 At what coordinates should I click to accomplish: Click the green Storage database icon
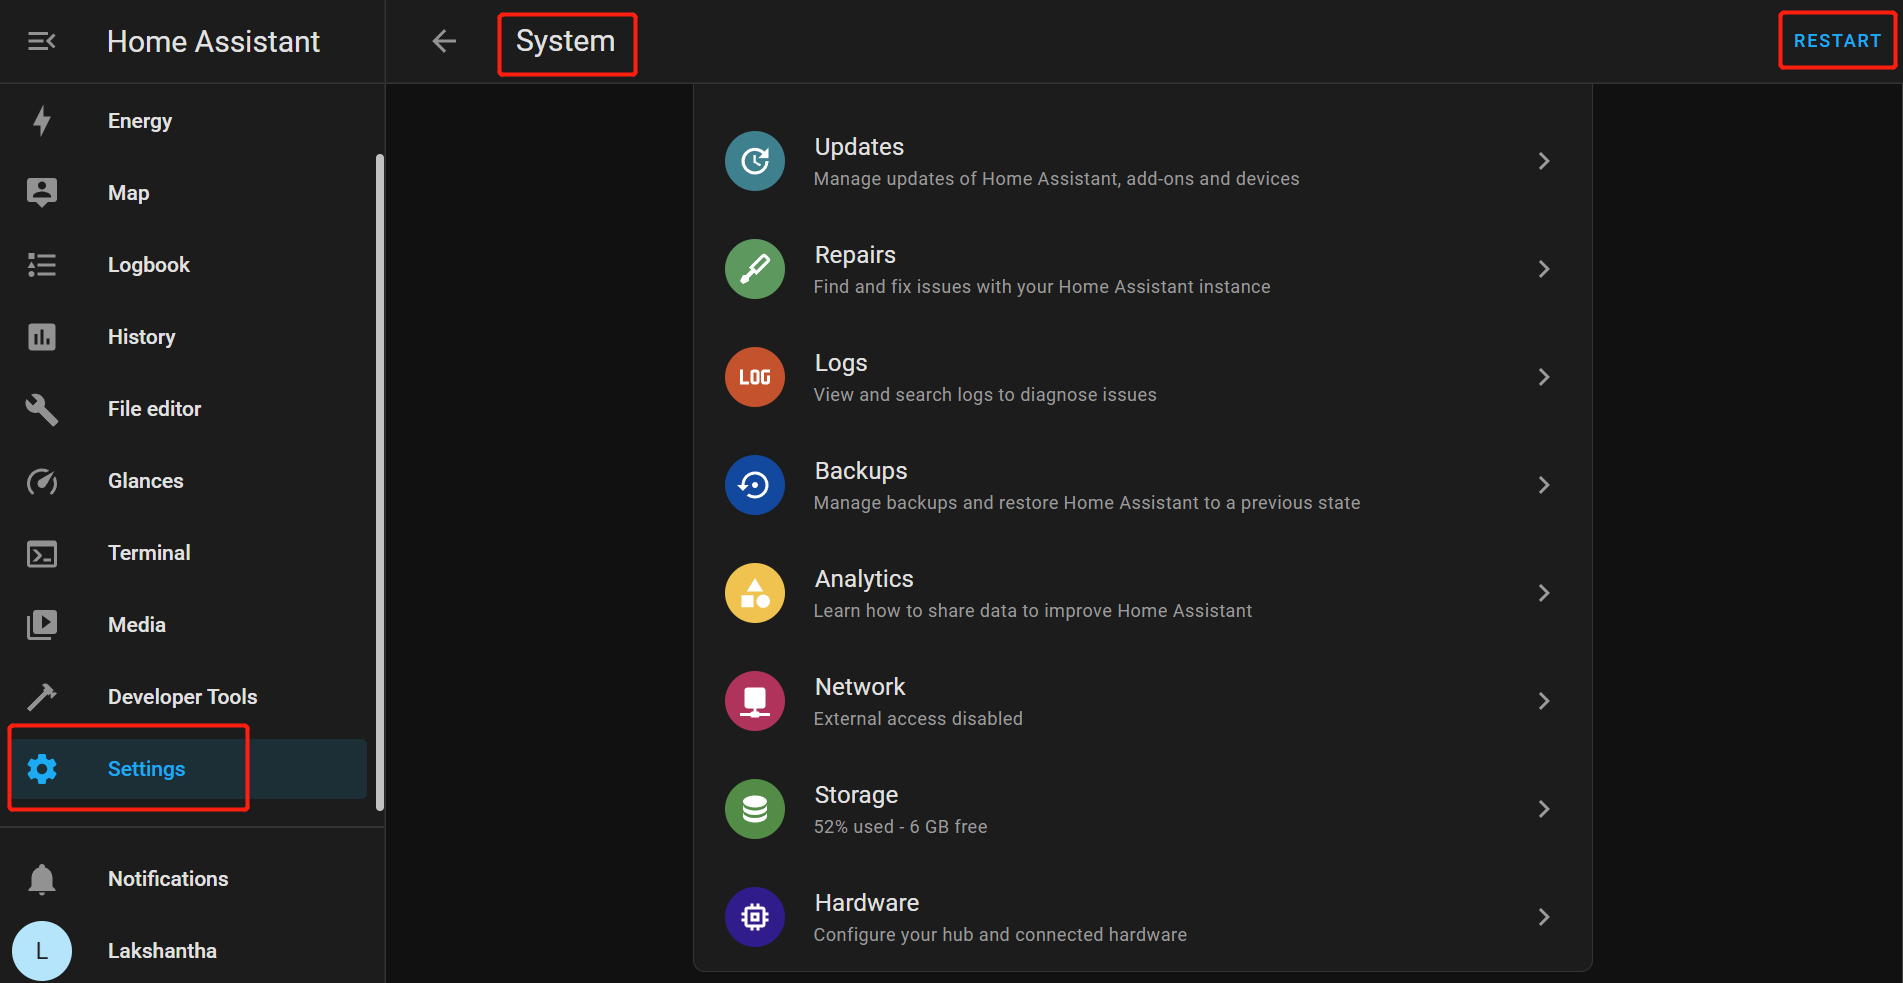pos(755,809)
